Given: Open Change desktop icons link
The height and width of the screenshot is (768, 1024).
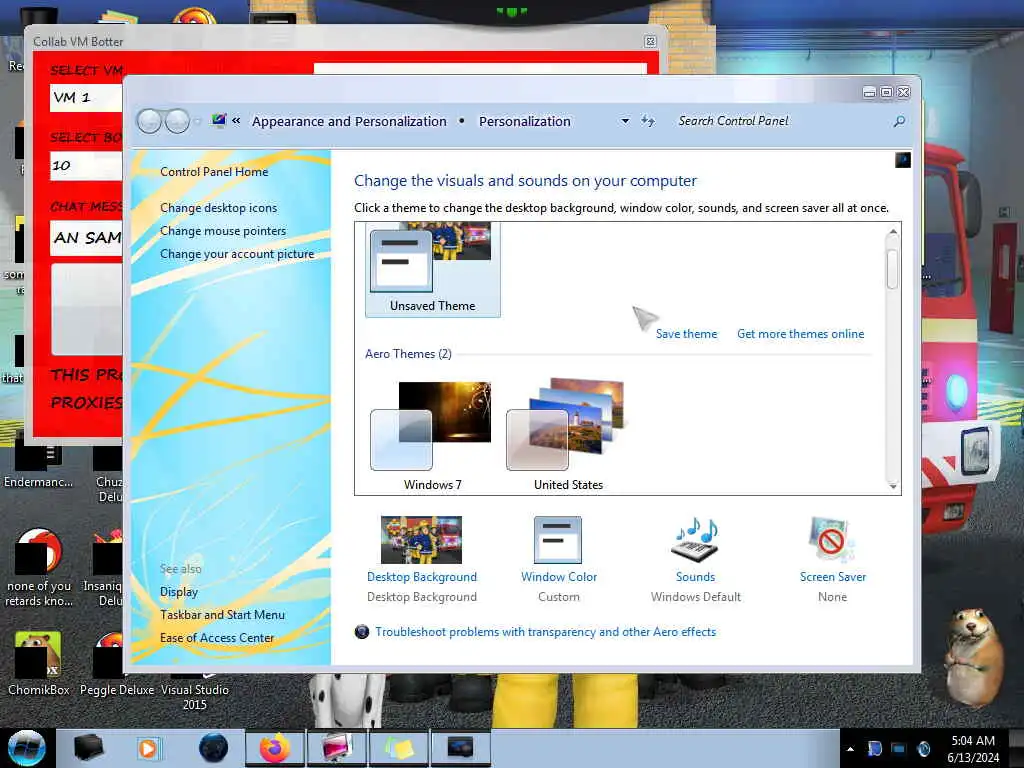Looking at the screenshot, I should click(218, 208).
